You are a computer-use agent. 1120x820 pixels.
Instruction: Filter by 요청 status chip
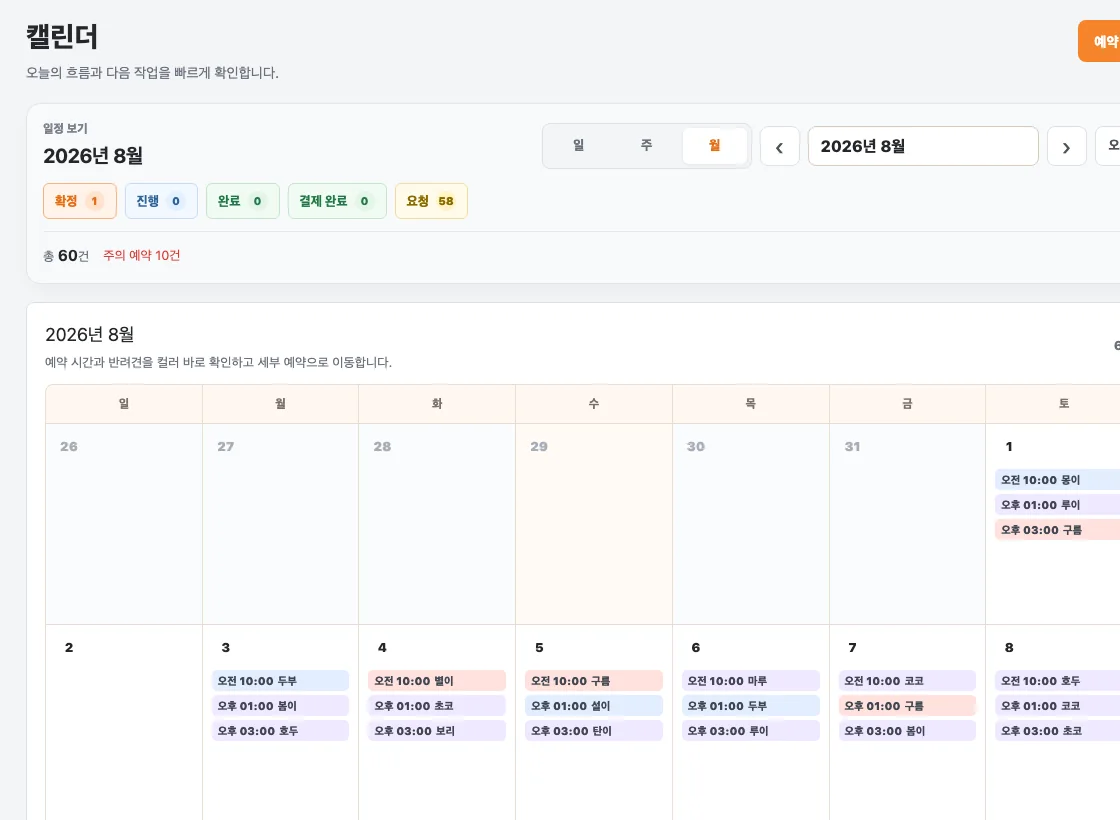[431, 201]
